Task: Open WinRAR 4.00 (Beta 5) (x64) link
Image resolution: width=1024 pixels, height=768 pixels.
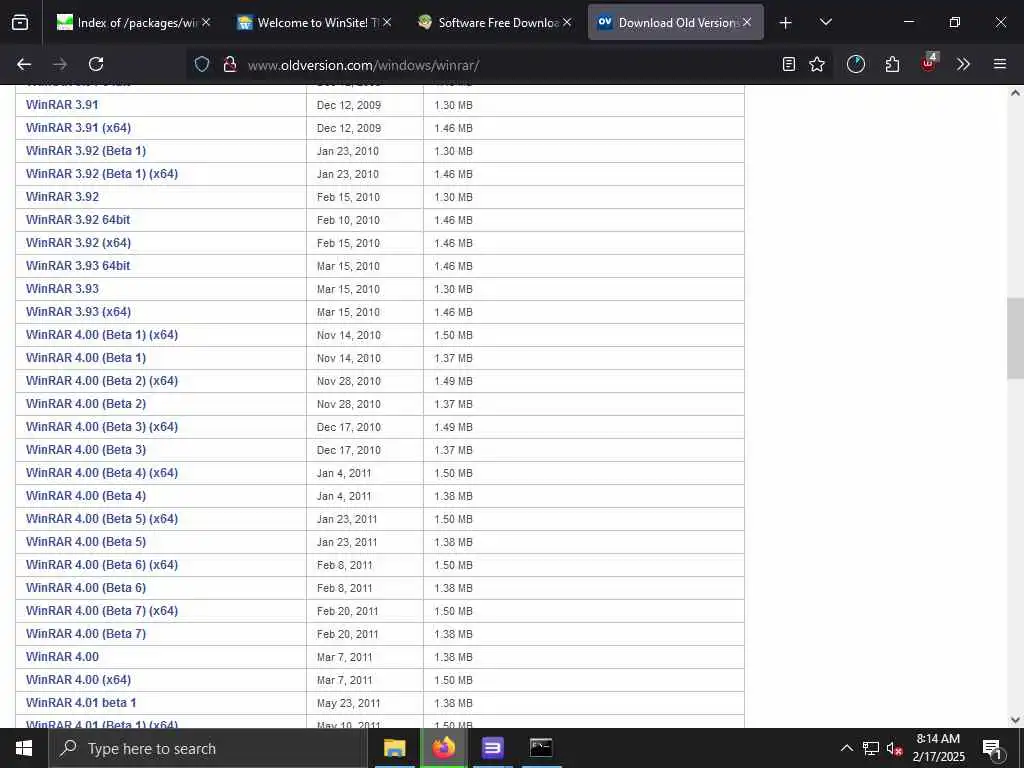Action: click(102, 519)
